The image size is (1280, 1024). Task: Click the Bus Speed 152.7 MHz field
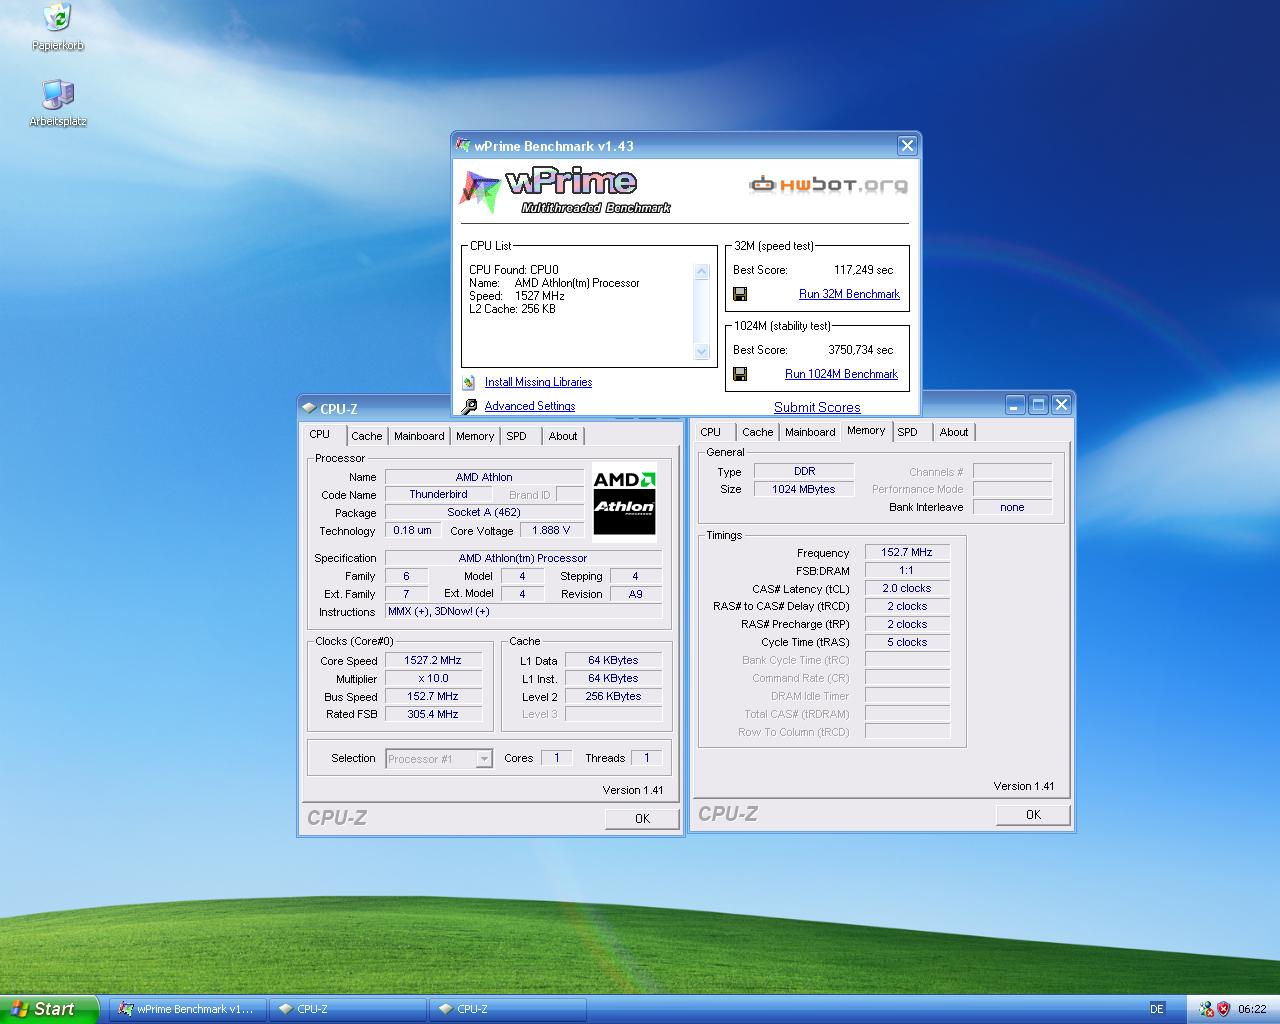point(433,696)
